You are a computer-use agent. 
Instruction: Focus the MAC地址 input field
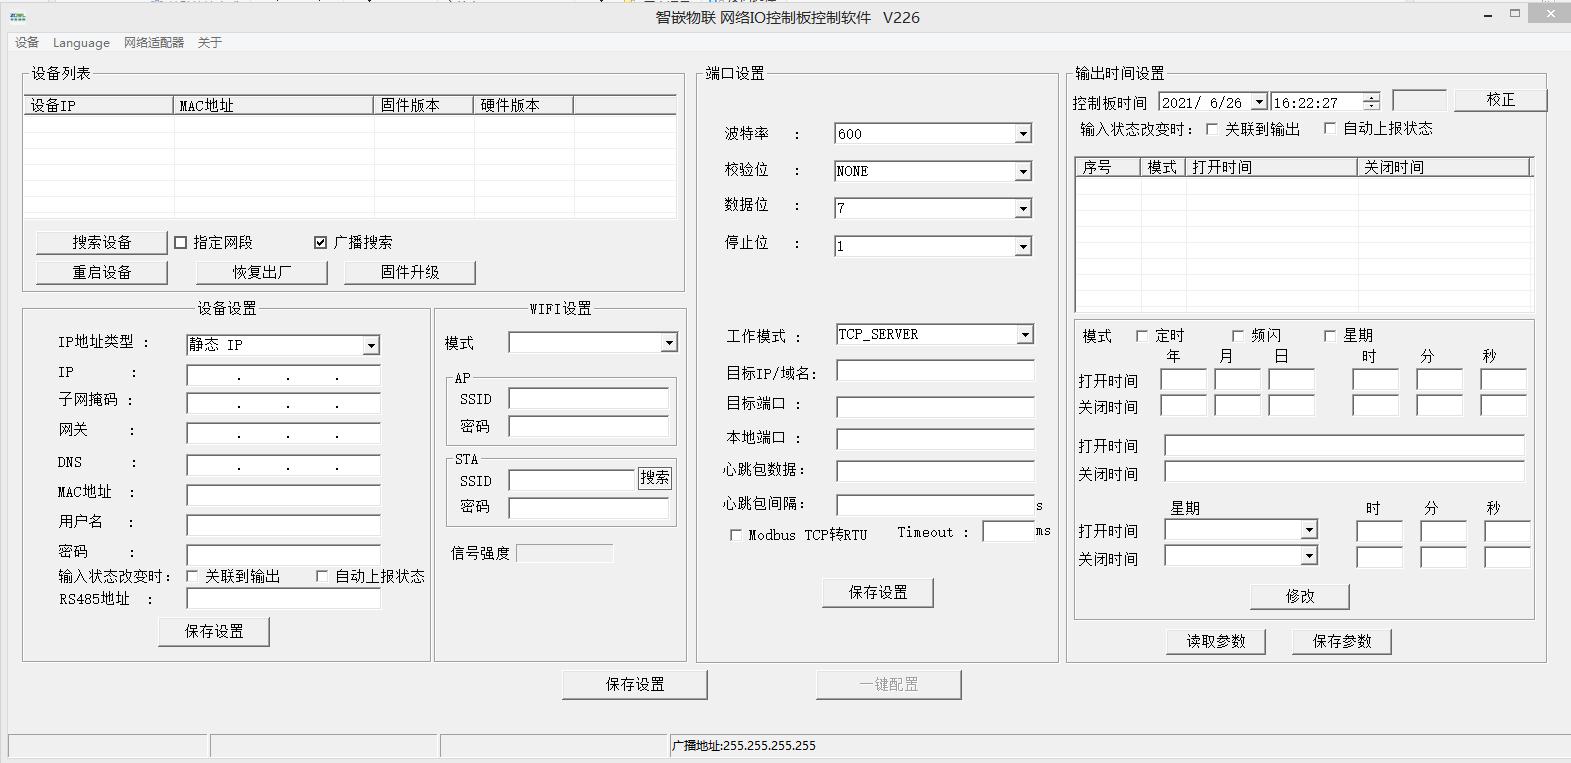pyautogui.click(x=283, y=495)
